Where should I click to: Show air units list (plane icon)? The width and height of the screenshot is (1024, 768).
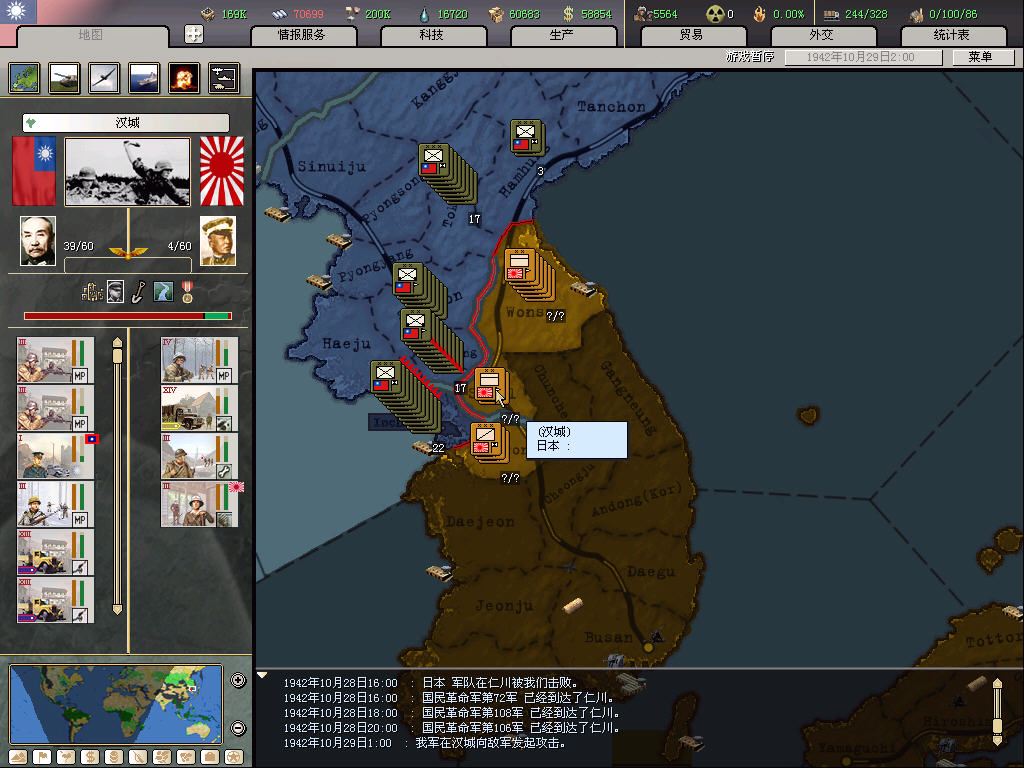click(x=104, y=78)
